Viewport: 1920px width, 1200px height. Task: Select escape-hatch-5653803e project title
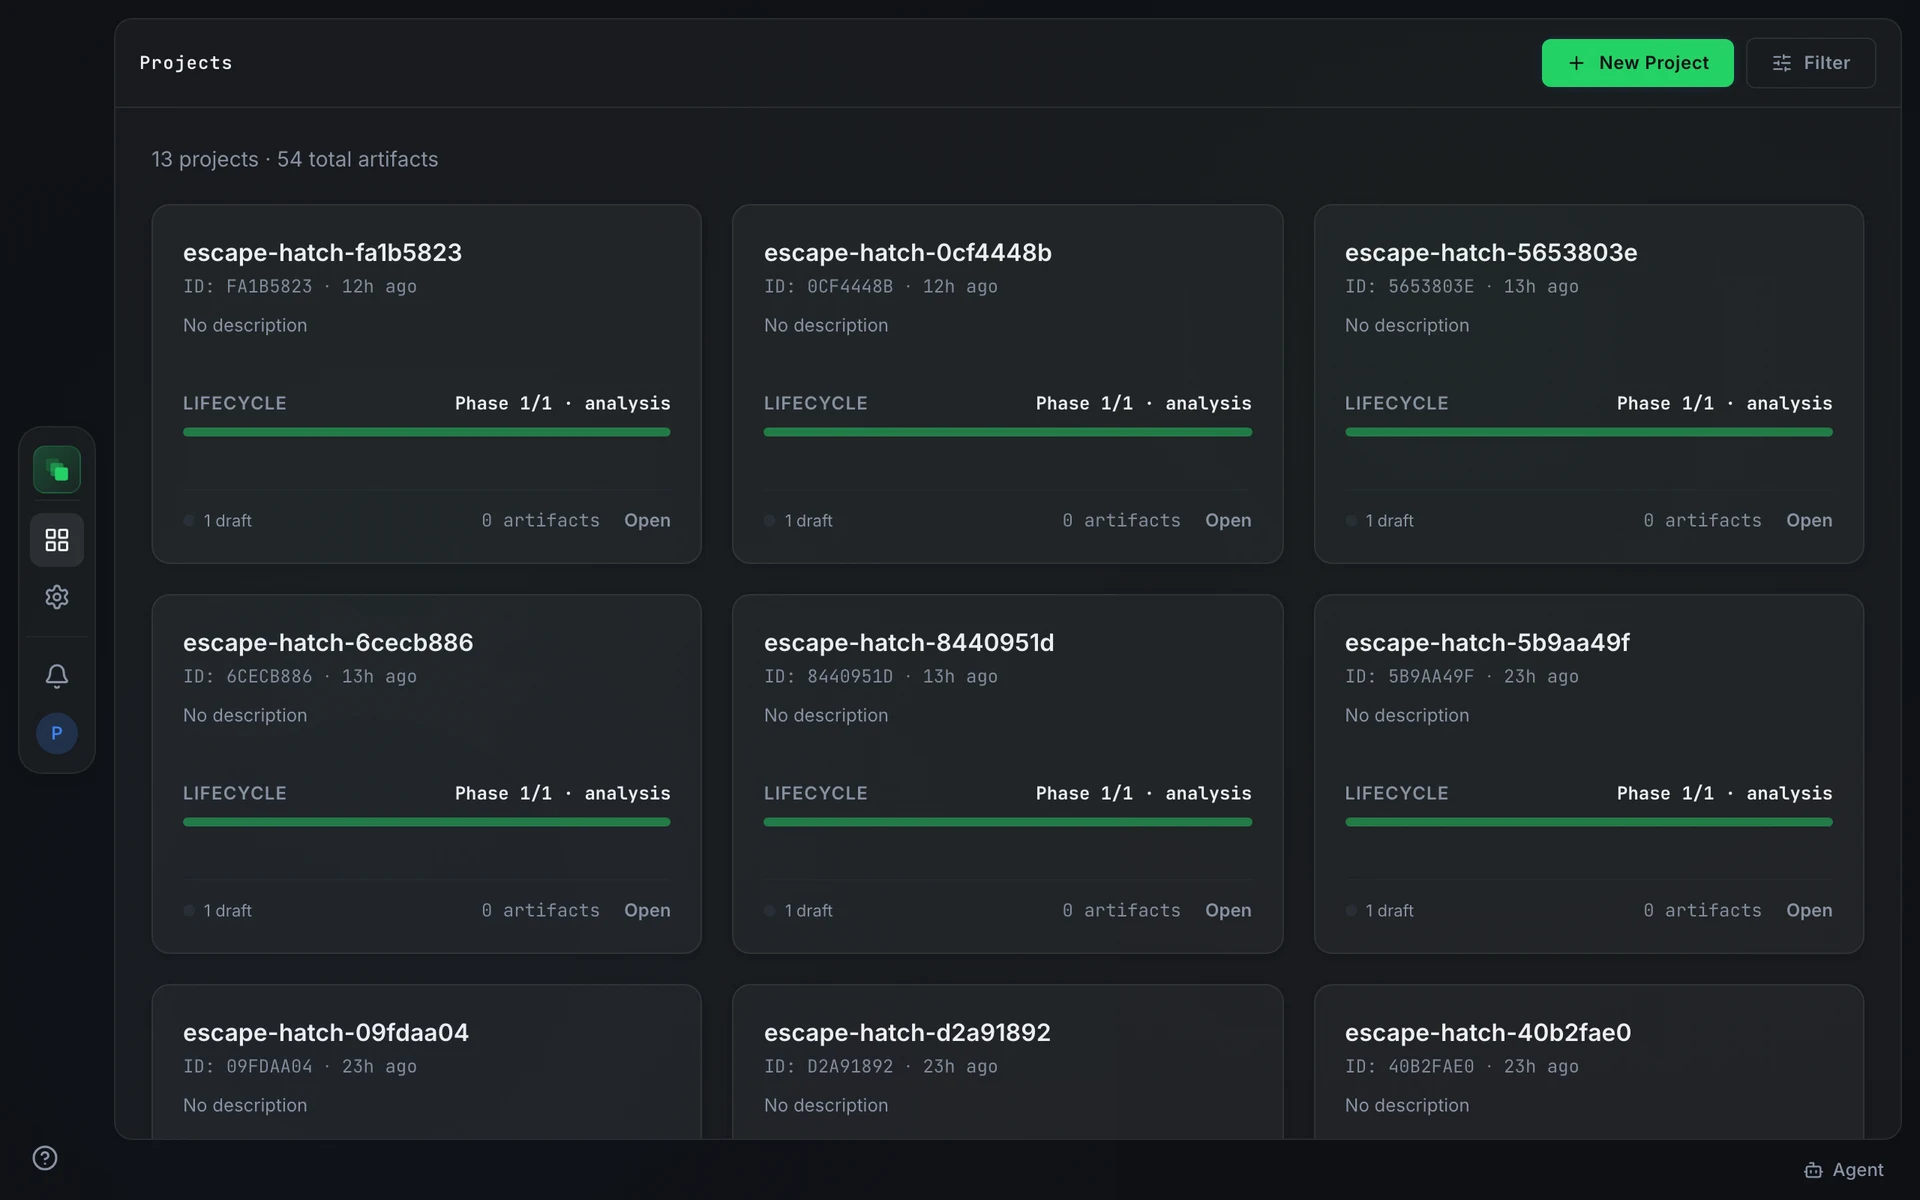pos(1491,252)
